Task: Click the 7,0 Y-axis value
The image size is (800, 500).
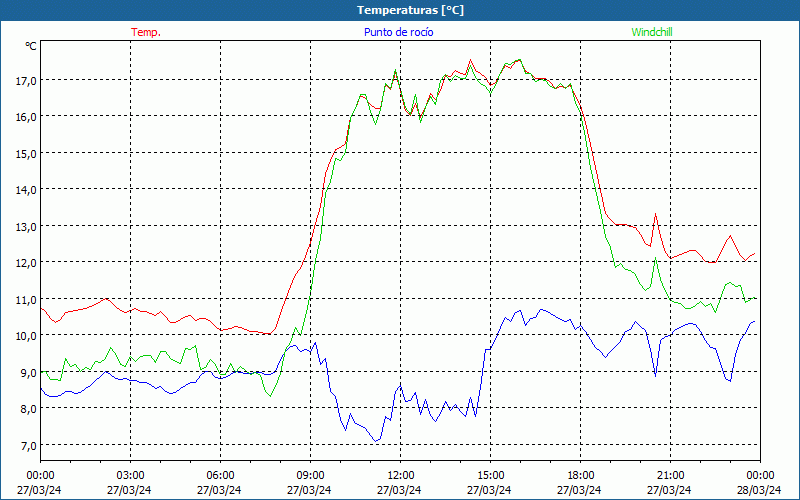Action: coord(29,445)
